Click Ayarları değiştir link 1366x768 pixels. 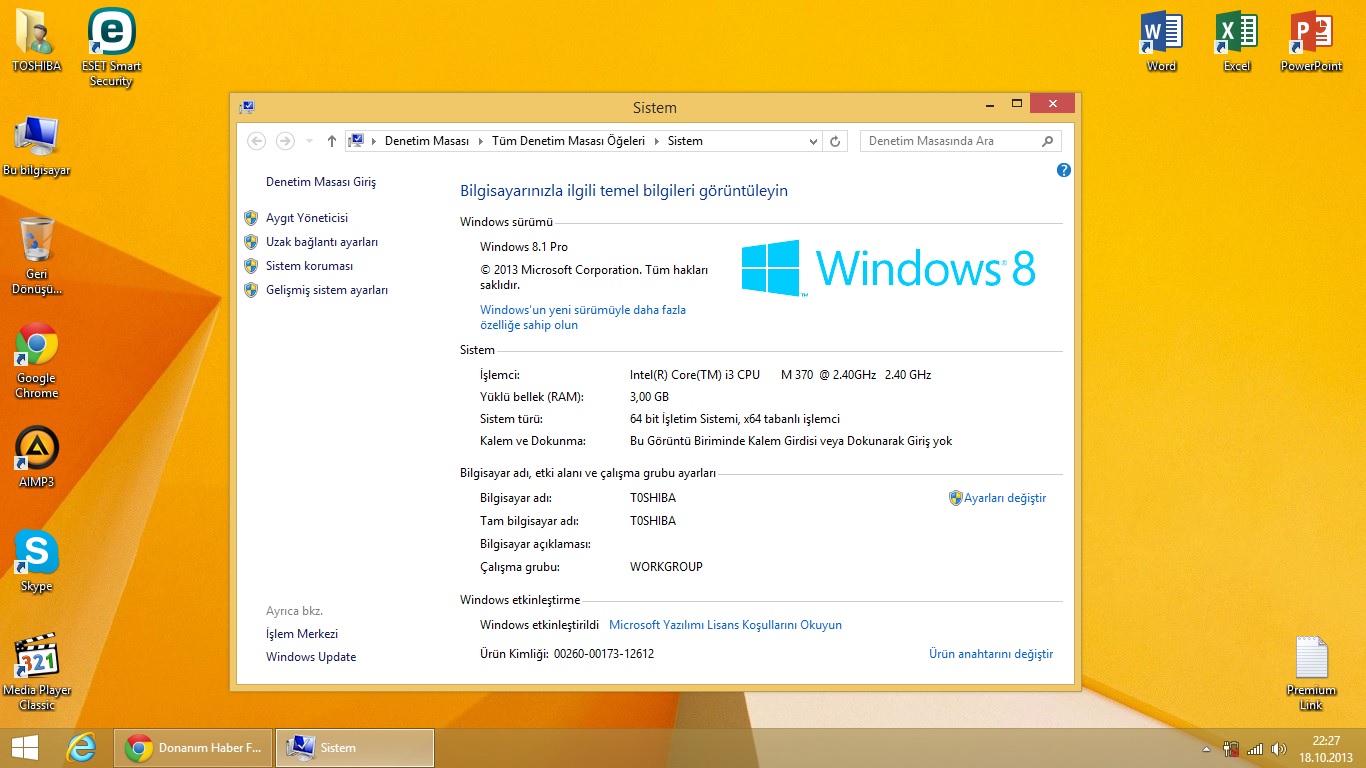(x=1005, y=498)
